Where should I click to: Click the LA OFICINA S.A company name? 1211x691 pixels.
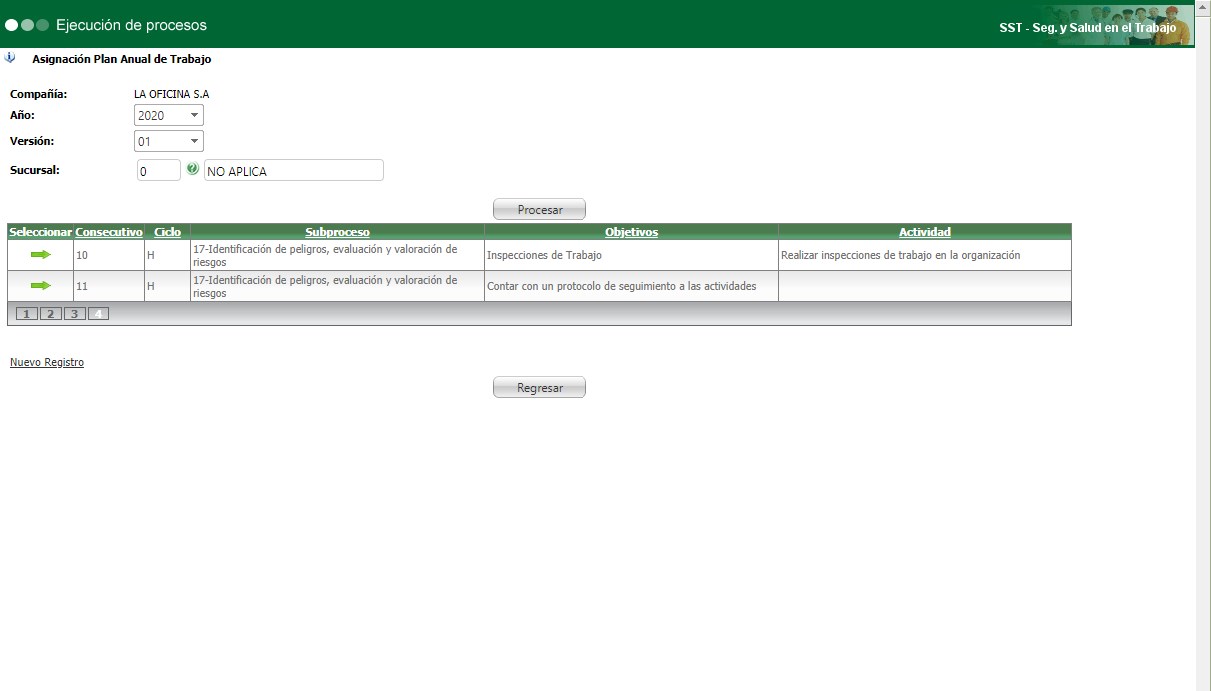pyautogui.click(x=171, y=94)
